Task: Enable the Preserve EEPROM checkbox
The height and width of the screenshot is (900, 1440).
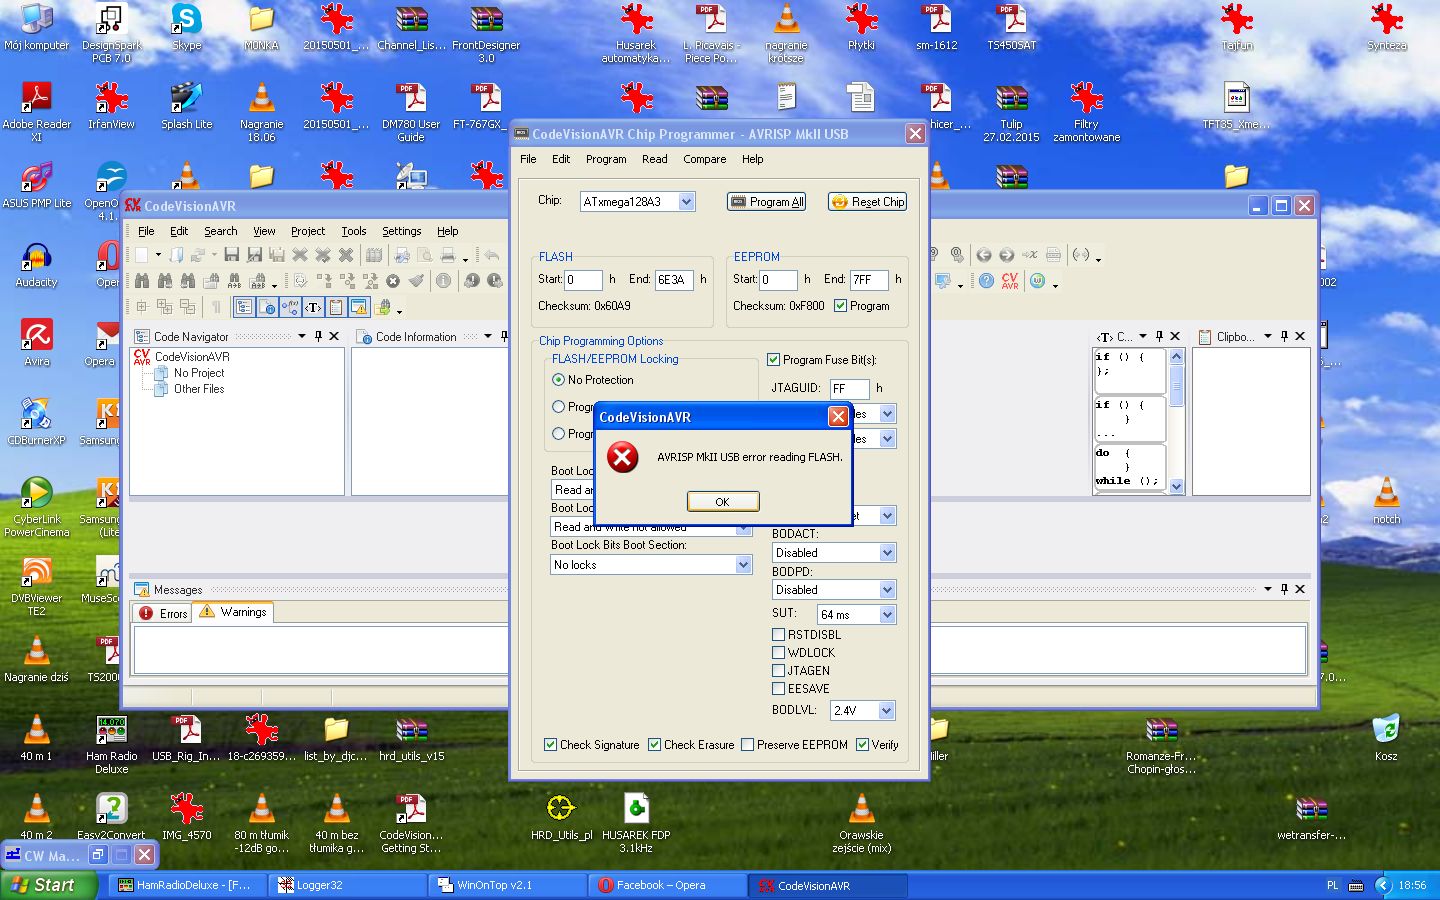Action: [748, 745]
